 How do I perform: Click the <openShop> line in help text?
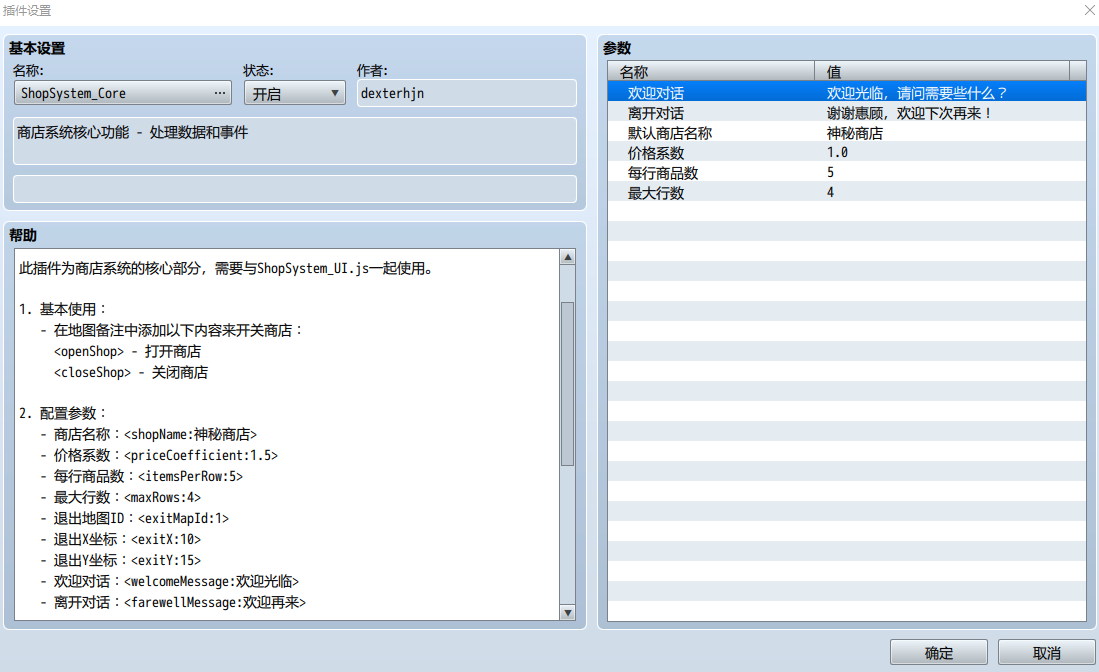(127, 351)
